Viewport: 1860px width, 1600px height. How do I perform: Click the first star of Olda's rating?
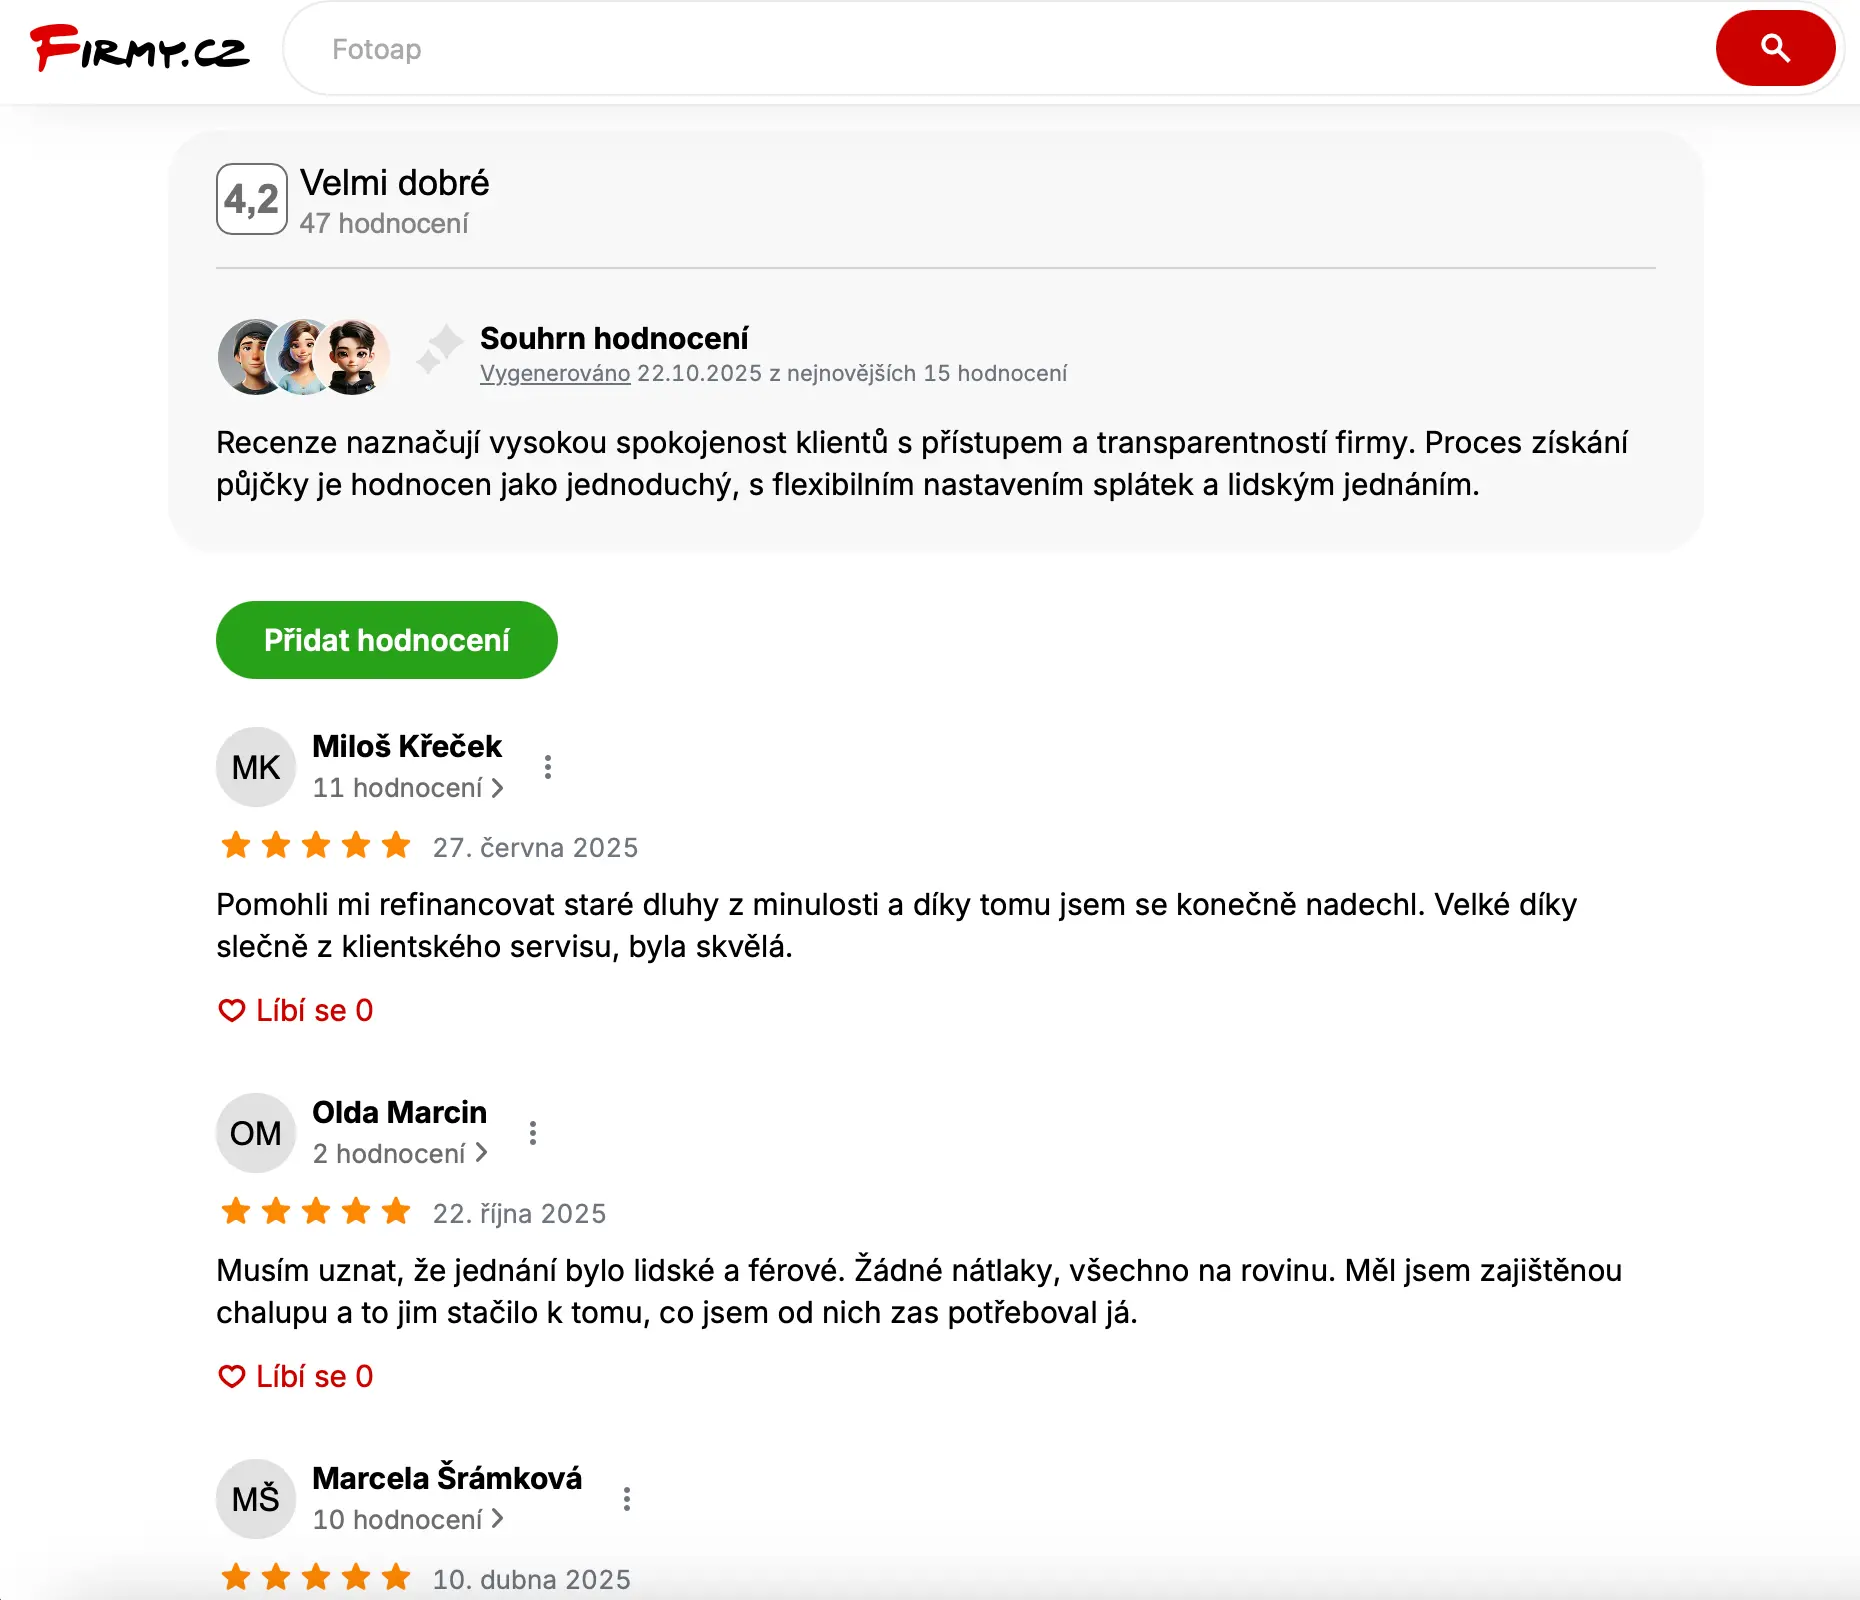click(236, 1212)
